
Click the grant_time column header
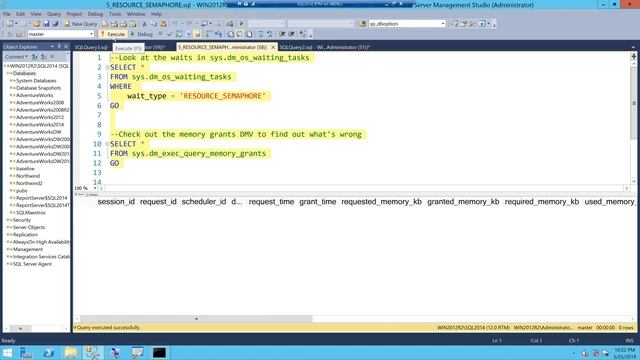(x=318, y=202)
